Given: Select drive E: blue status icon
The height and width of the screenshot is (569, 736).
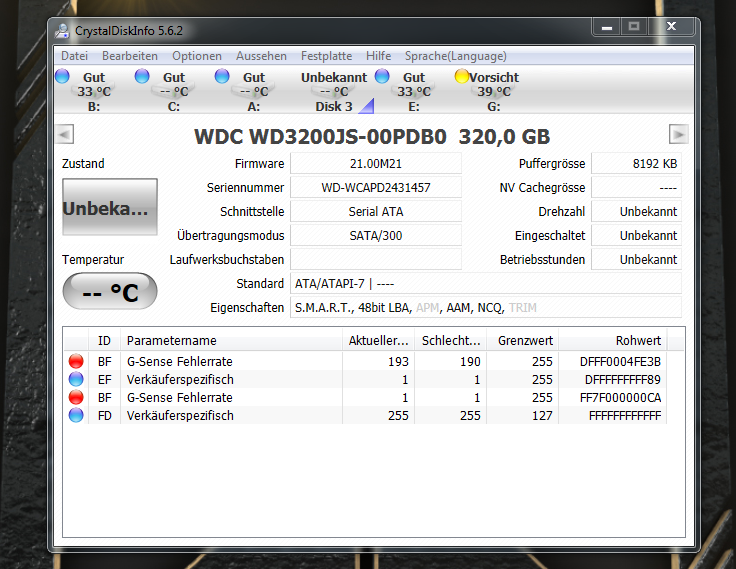Looking at the screenshot, I should (382, 76).
